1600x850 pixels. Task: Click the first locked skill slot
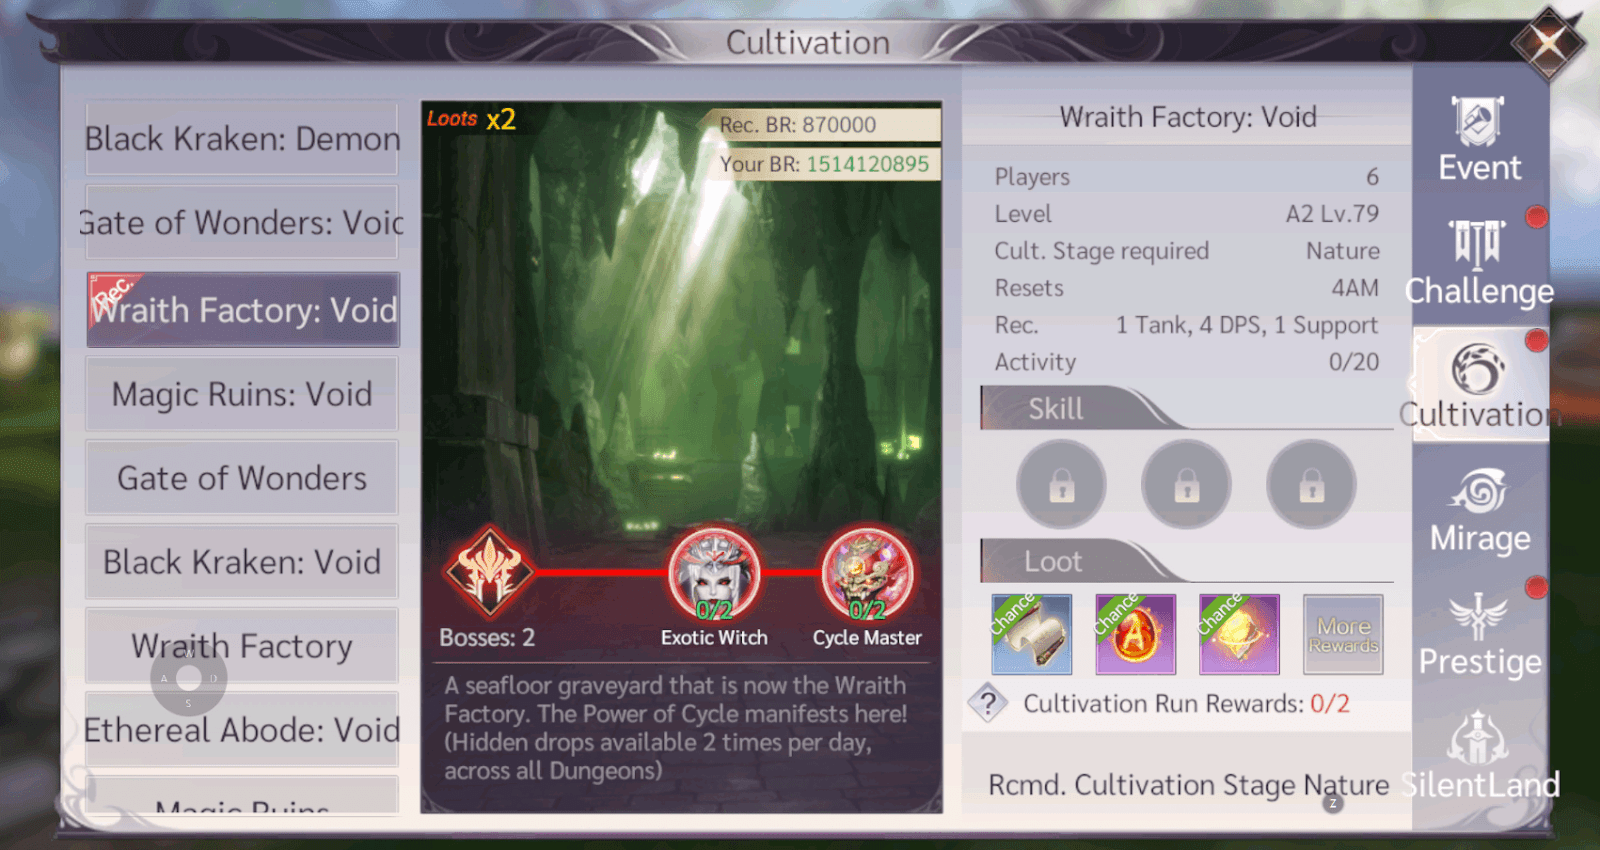coord(1062,485)
